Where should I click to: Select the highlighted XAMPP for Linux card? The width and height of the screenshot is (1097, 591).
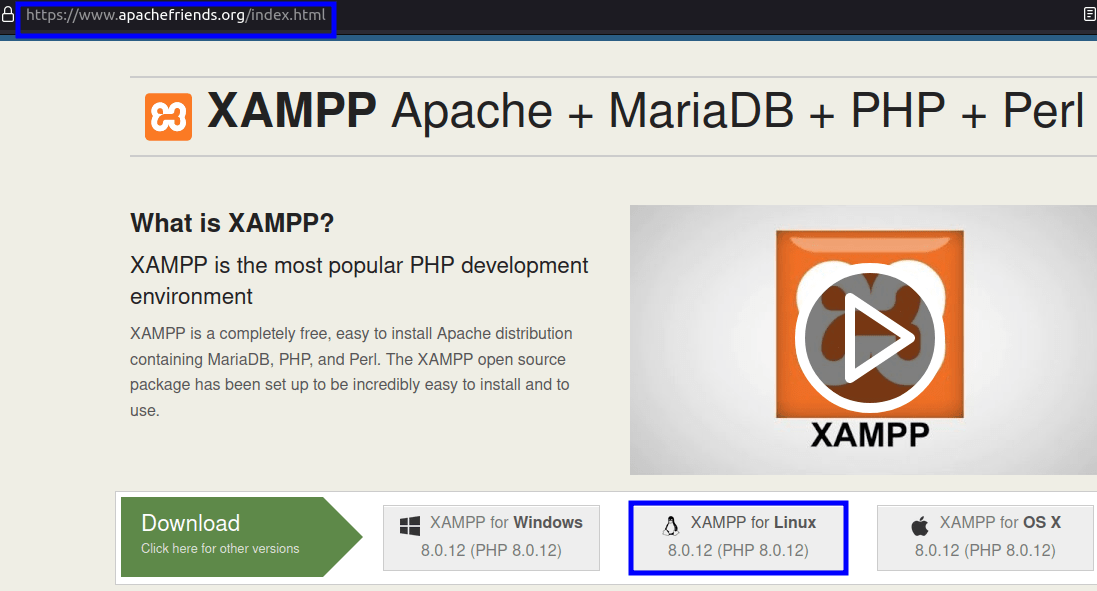point(738,535)
